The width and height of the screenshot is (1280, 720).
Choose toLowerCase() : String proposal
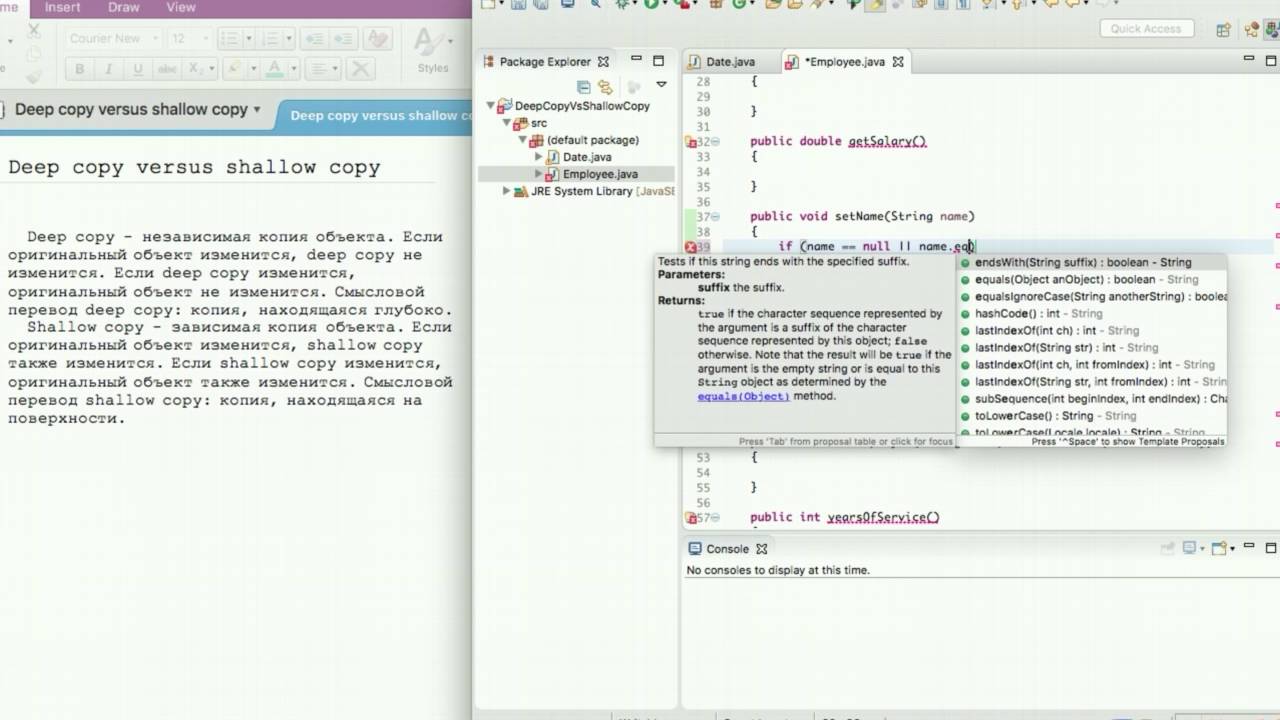(1091, 415)
